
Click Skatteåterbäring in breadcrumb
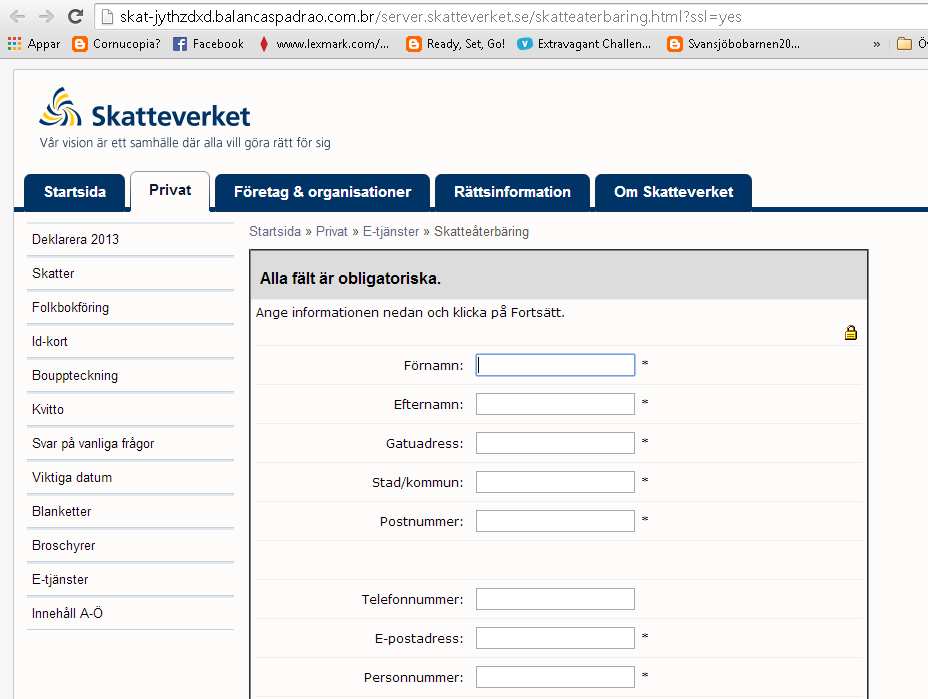point(481,231)
